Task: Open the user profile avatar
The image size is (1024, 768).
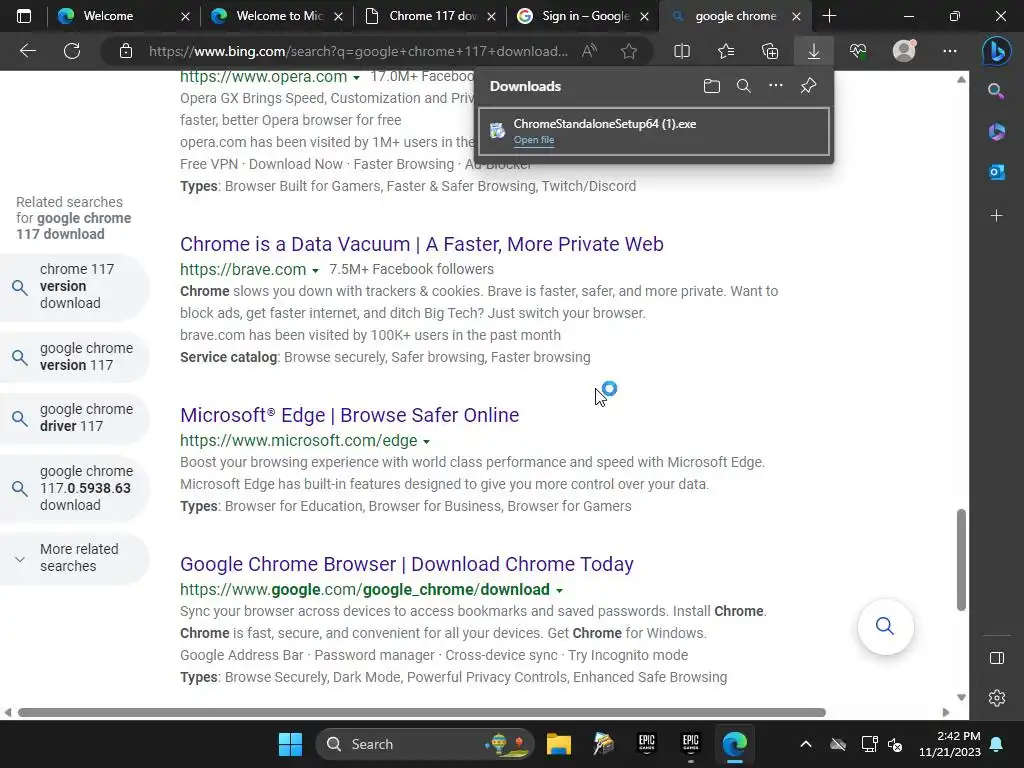Action: [904, 51]
